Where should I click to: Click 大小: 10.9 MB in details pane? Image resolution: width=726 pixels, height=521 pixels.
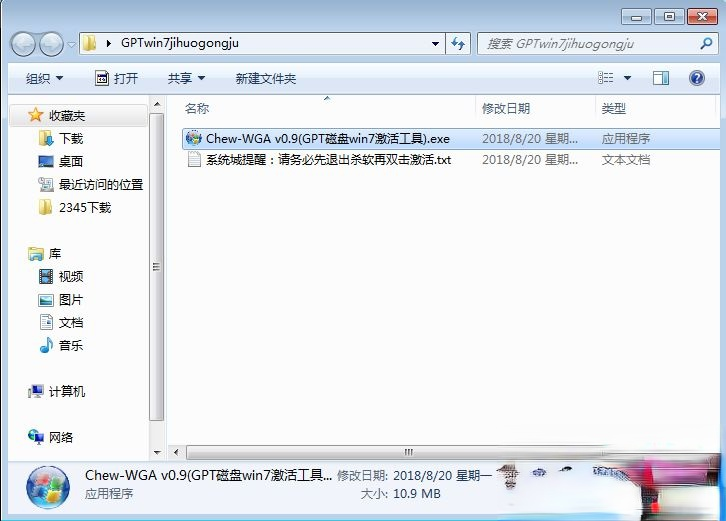tap(401, 494)
